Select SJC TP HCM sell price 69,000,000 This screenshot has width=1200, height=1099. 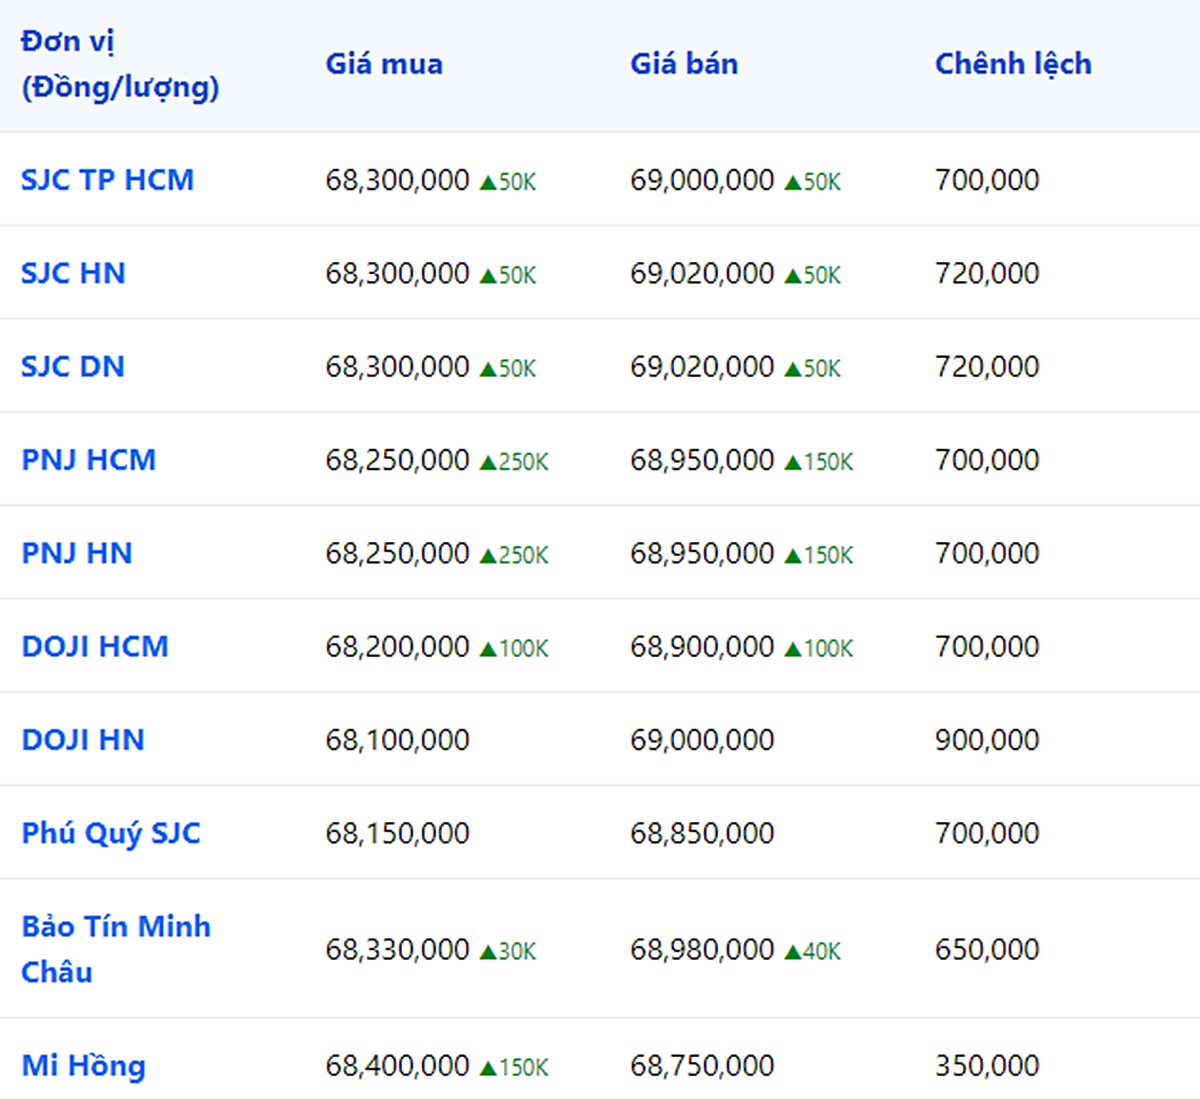[702, 180]
